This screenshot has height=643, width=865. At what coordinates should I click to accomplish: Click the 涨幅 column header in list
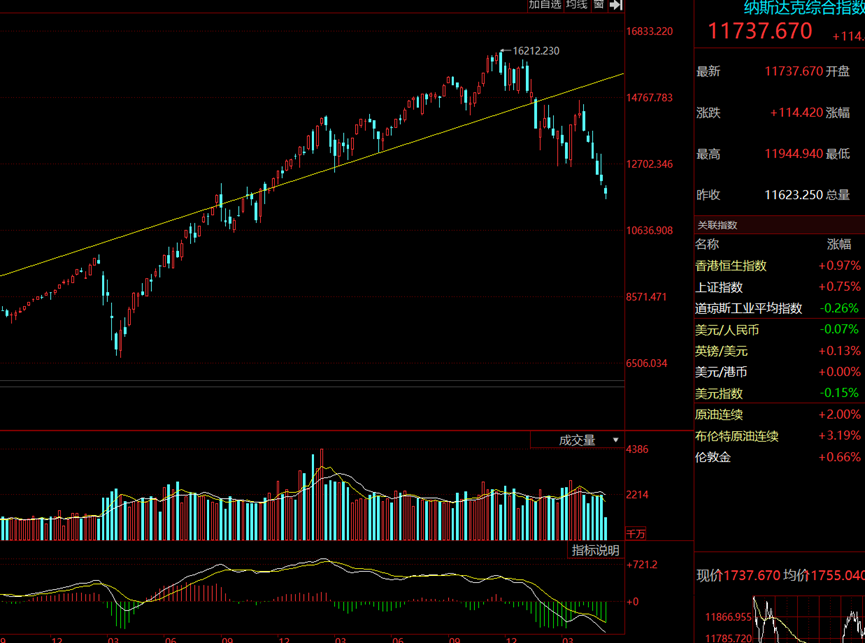pyautogui.click(x=839, y=244)
